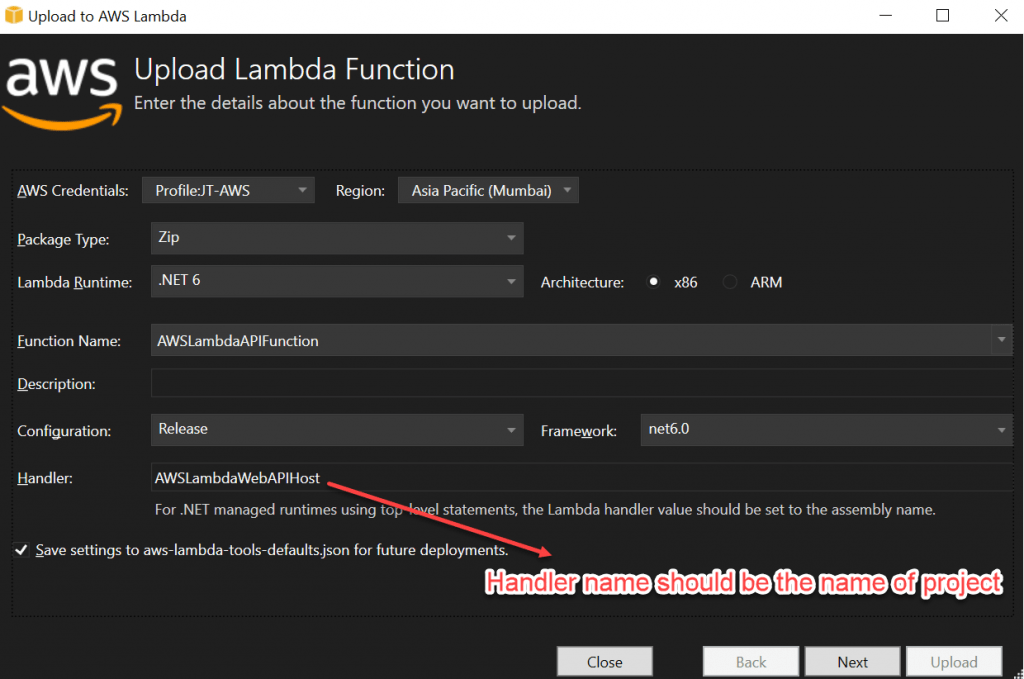Click the 'Upload Lambda Function' heading text

pyautogui.click(x=294, y=69)
